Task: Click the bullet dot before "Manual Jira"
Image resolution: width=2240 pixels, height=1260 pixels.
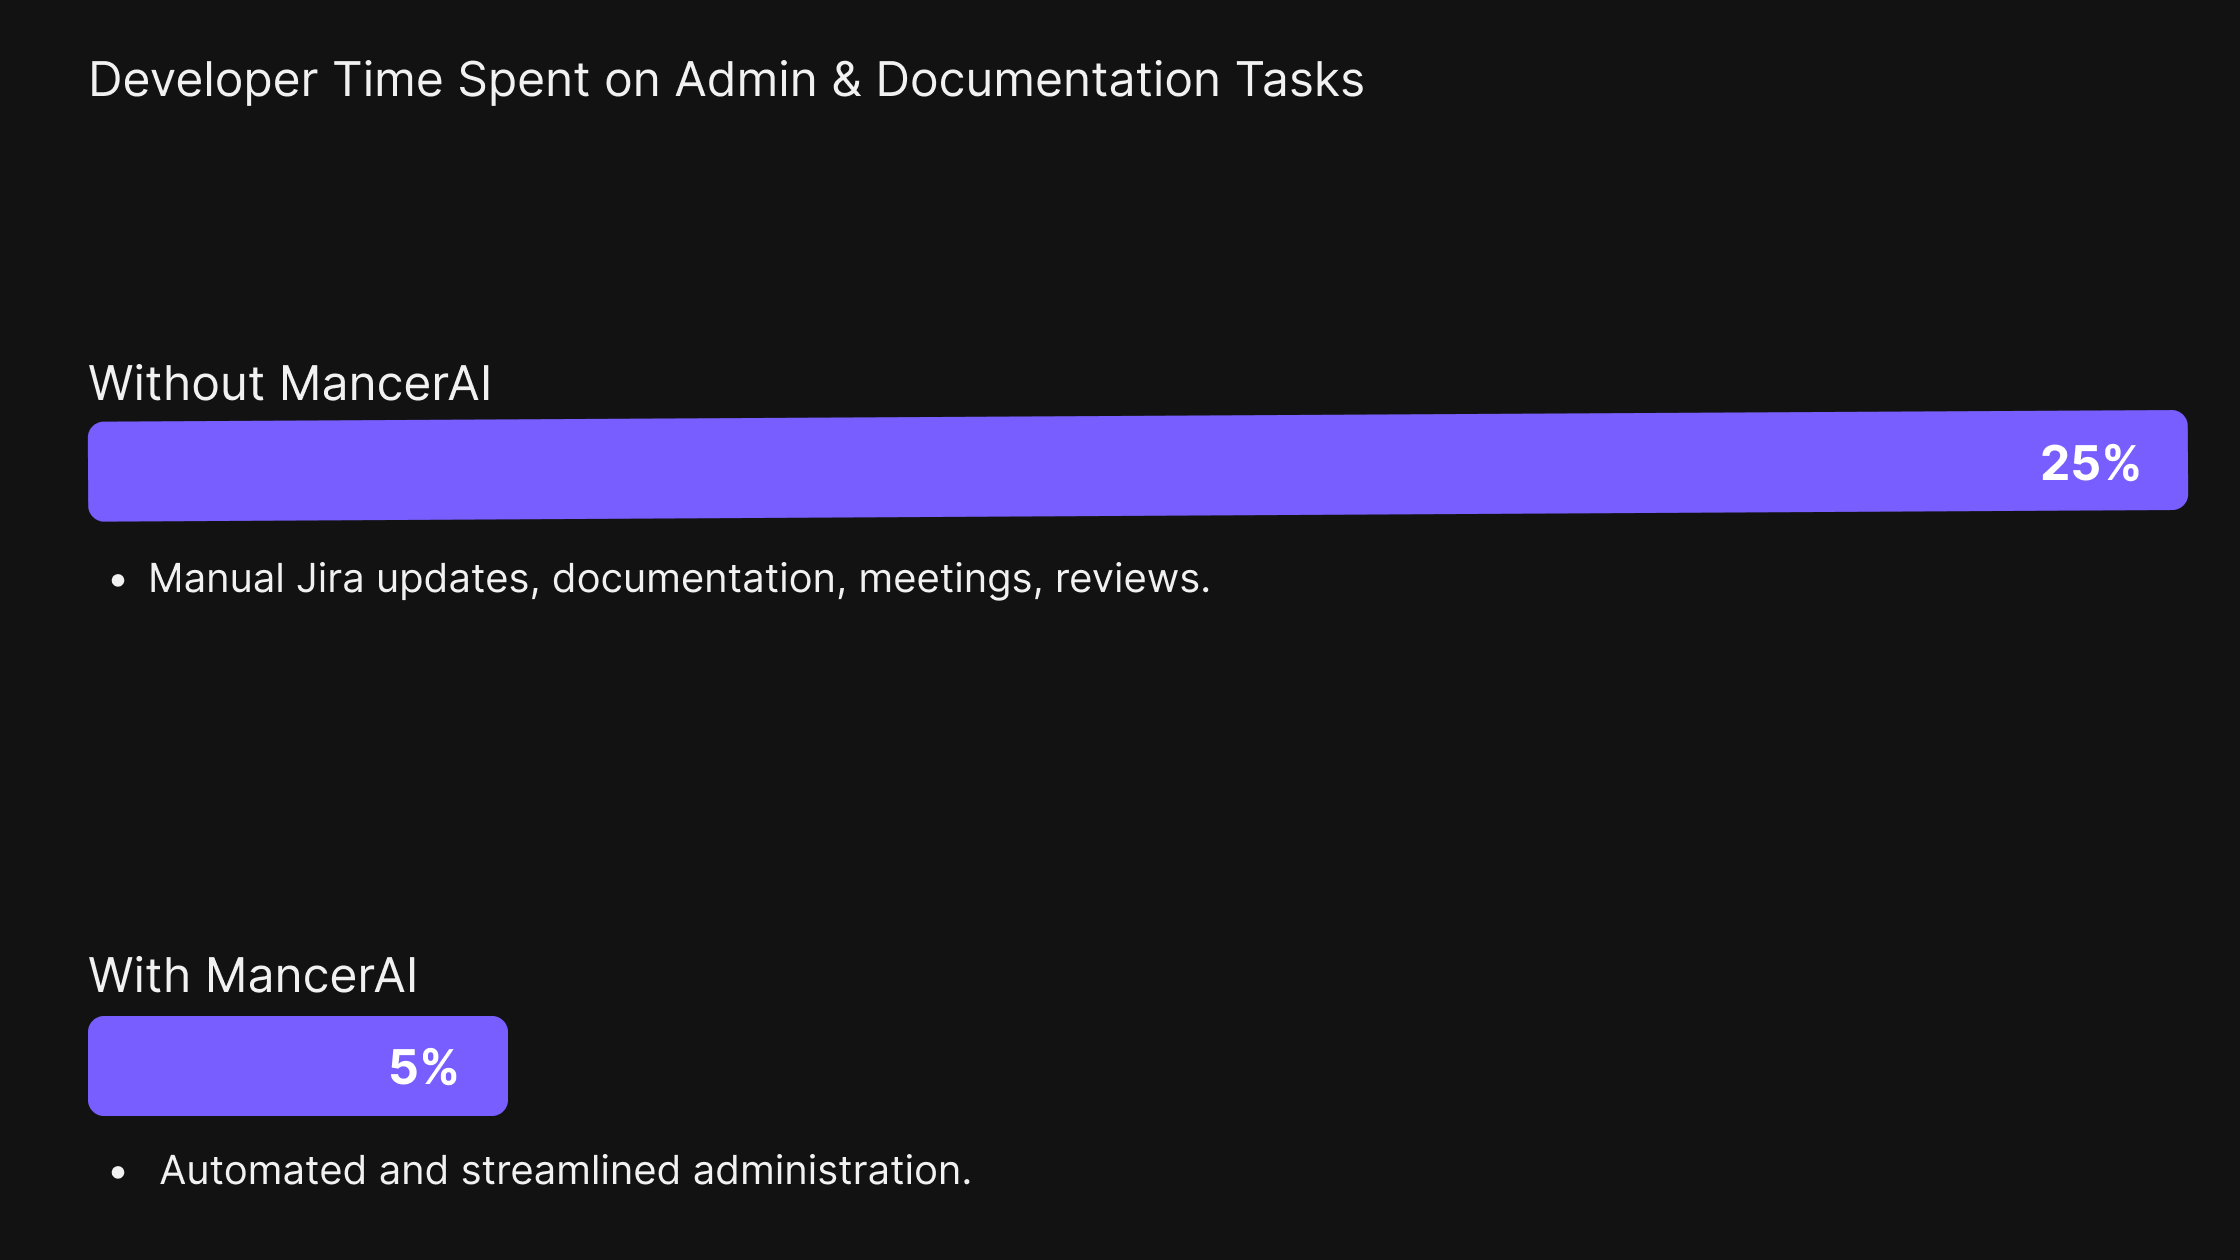Action: pyautogui.click(x=119, y=580)
